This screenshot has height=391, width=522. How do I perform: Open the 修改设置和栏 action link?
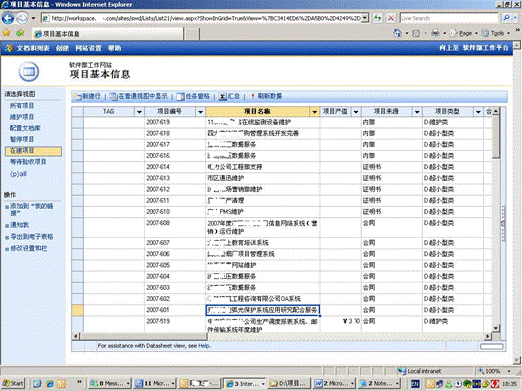29,248
